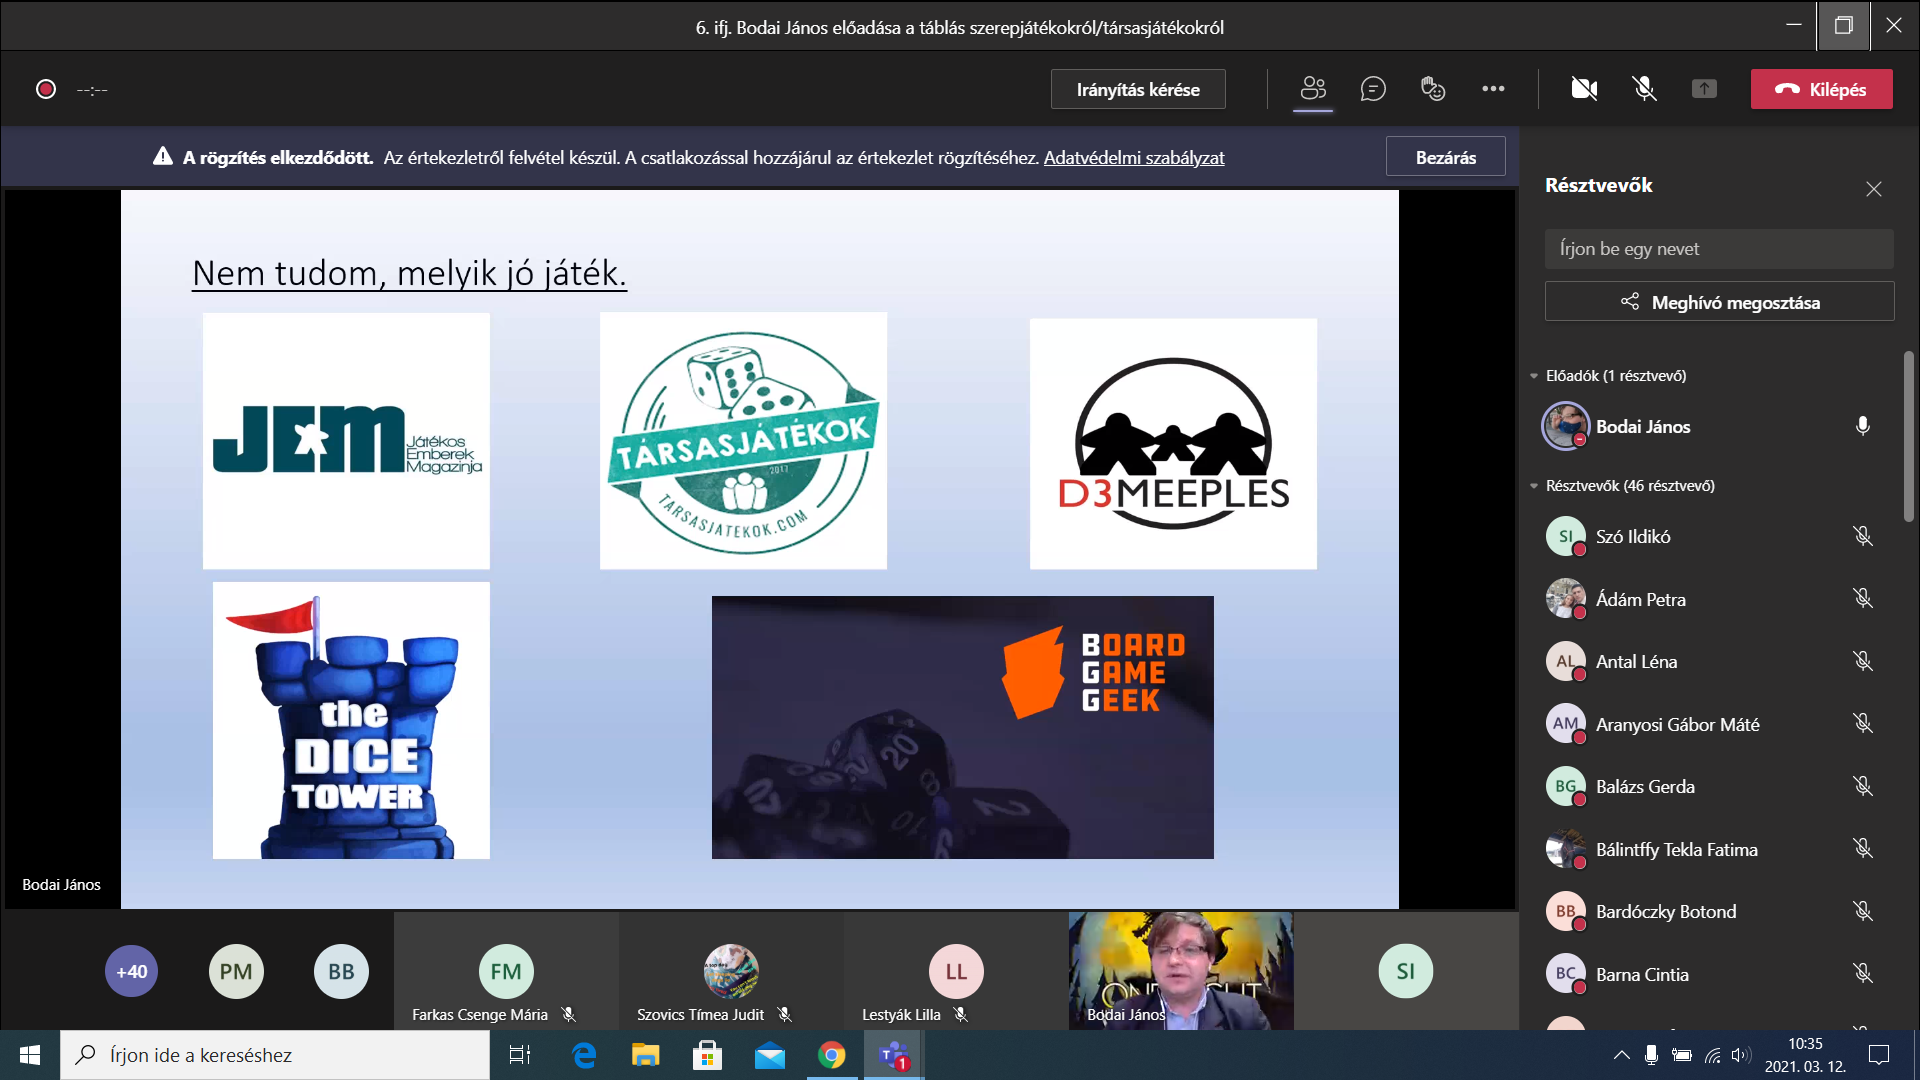Screen dimensions: 1920x1080
Task: Click the +40 more participants avatar
Action: (x=131, y=971)
